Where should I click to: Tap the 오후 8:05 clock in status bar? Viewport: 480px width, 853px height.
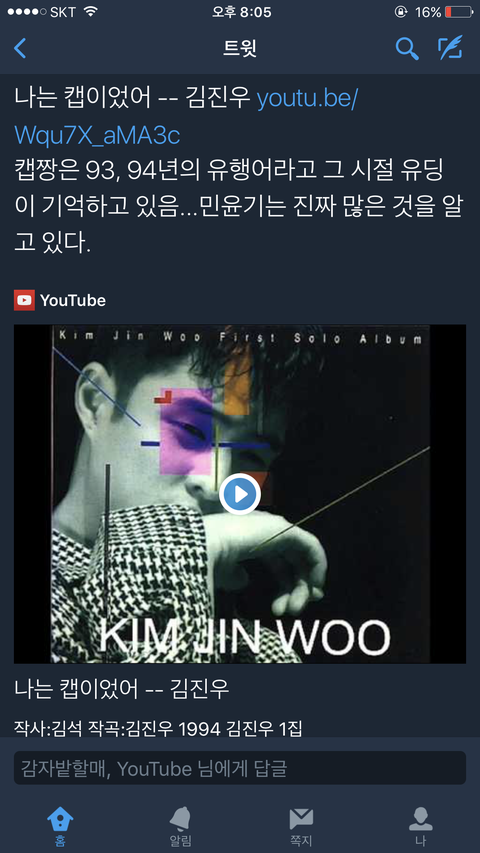242,12
